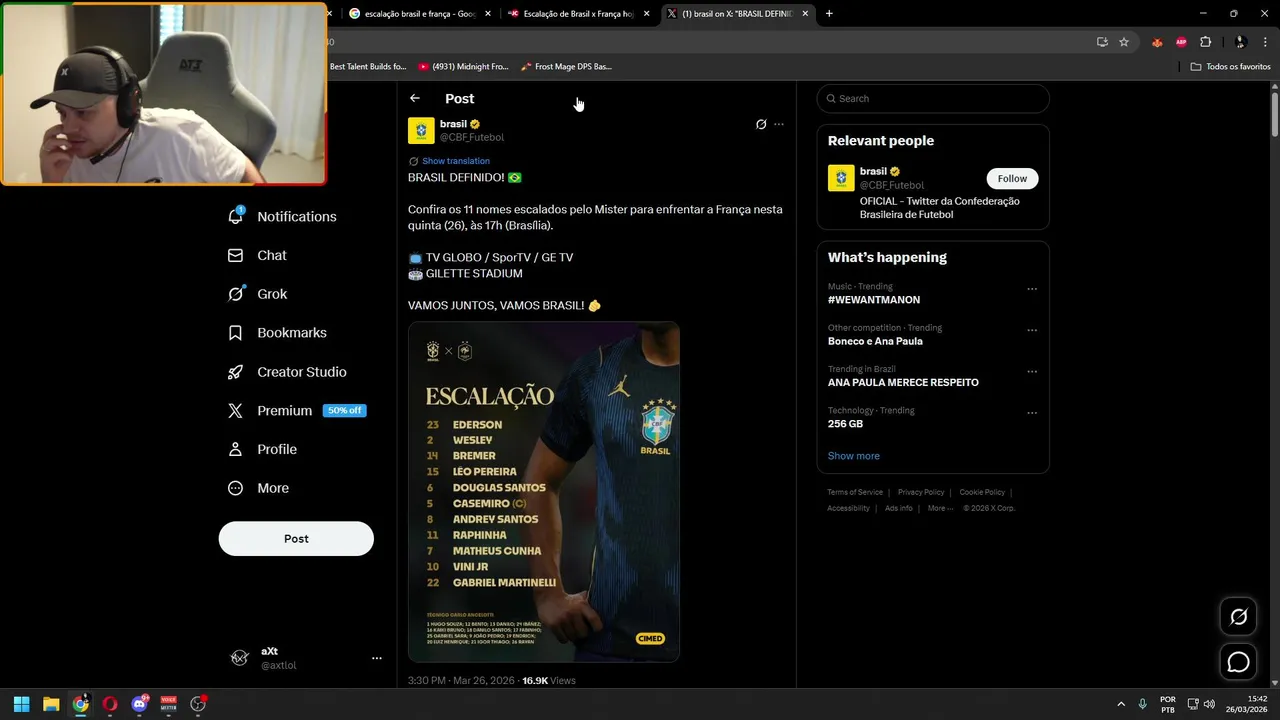
Task: Open Best Talent Builds bookmark
Action: 368,67
